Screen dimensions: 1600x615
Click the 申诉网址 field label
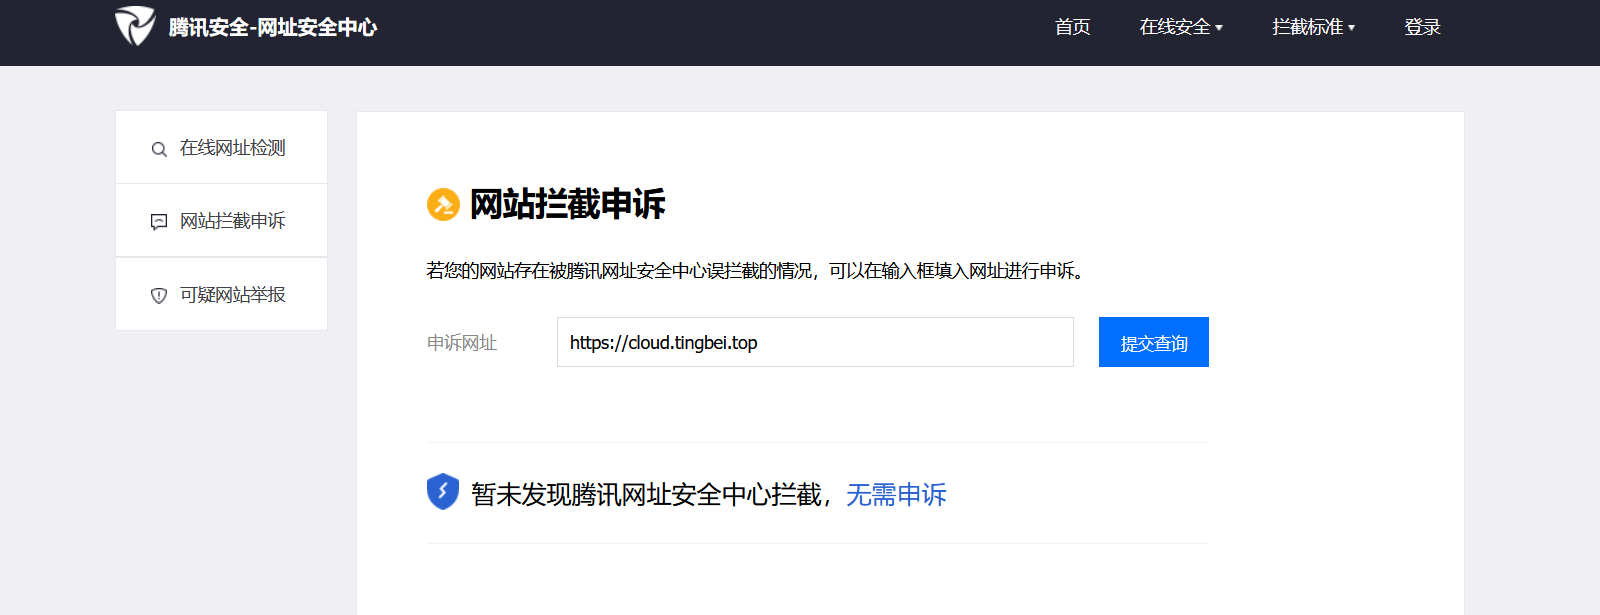coord(462,343)
